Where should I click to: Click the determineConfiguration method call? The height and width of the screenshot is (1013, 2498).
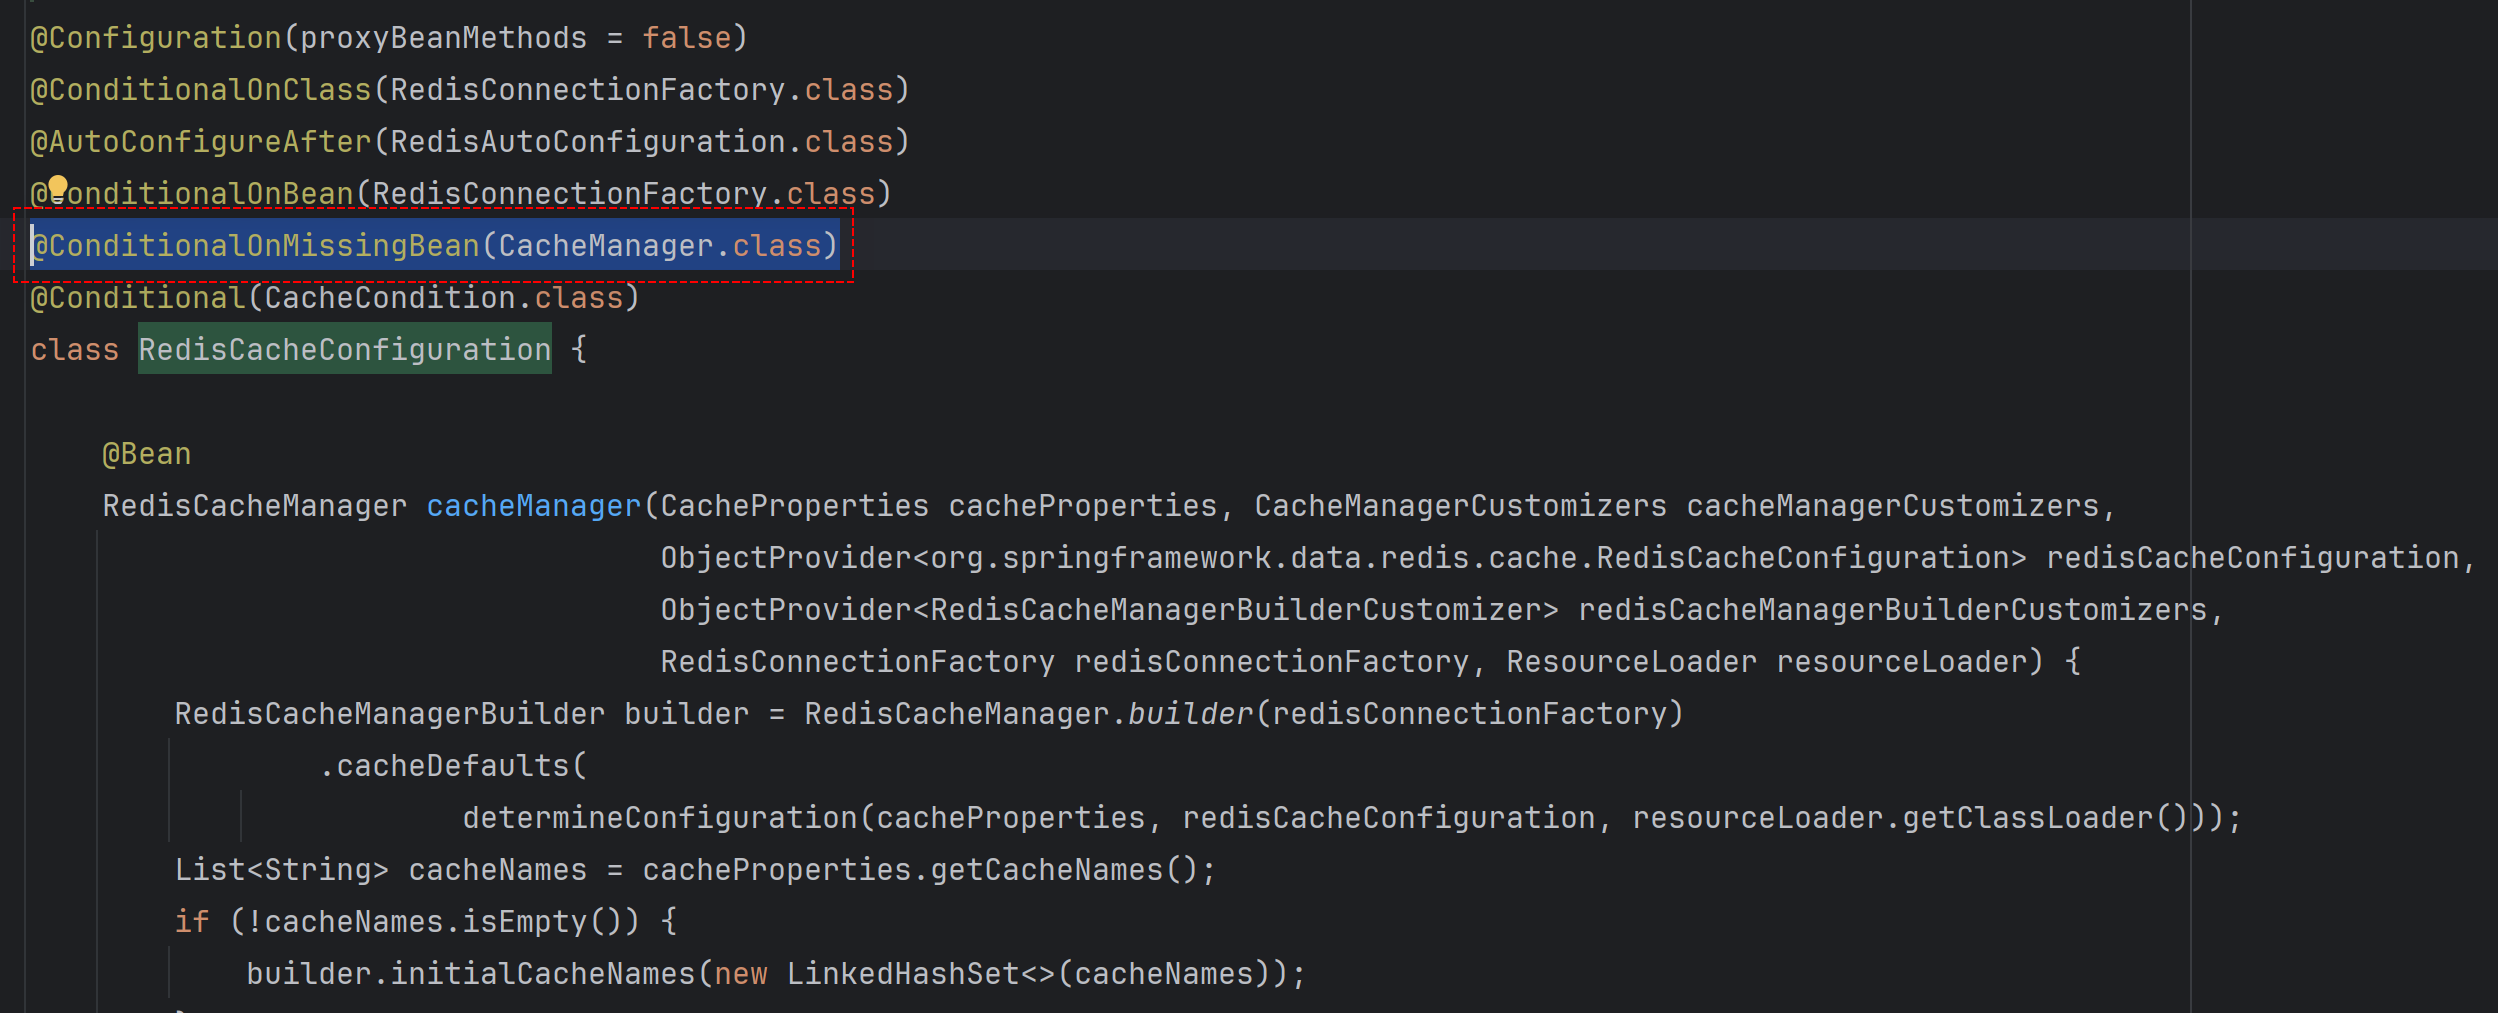[x=659, y=818]
